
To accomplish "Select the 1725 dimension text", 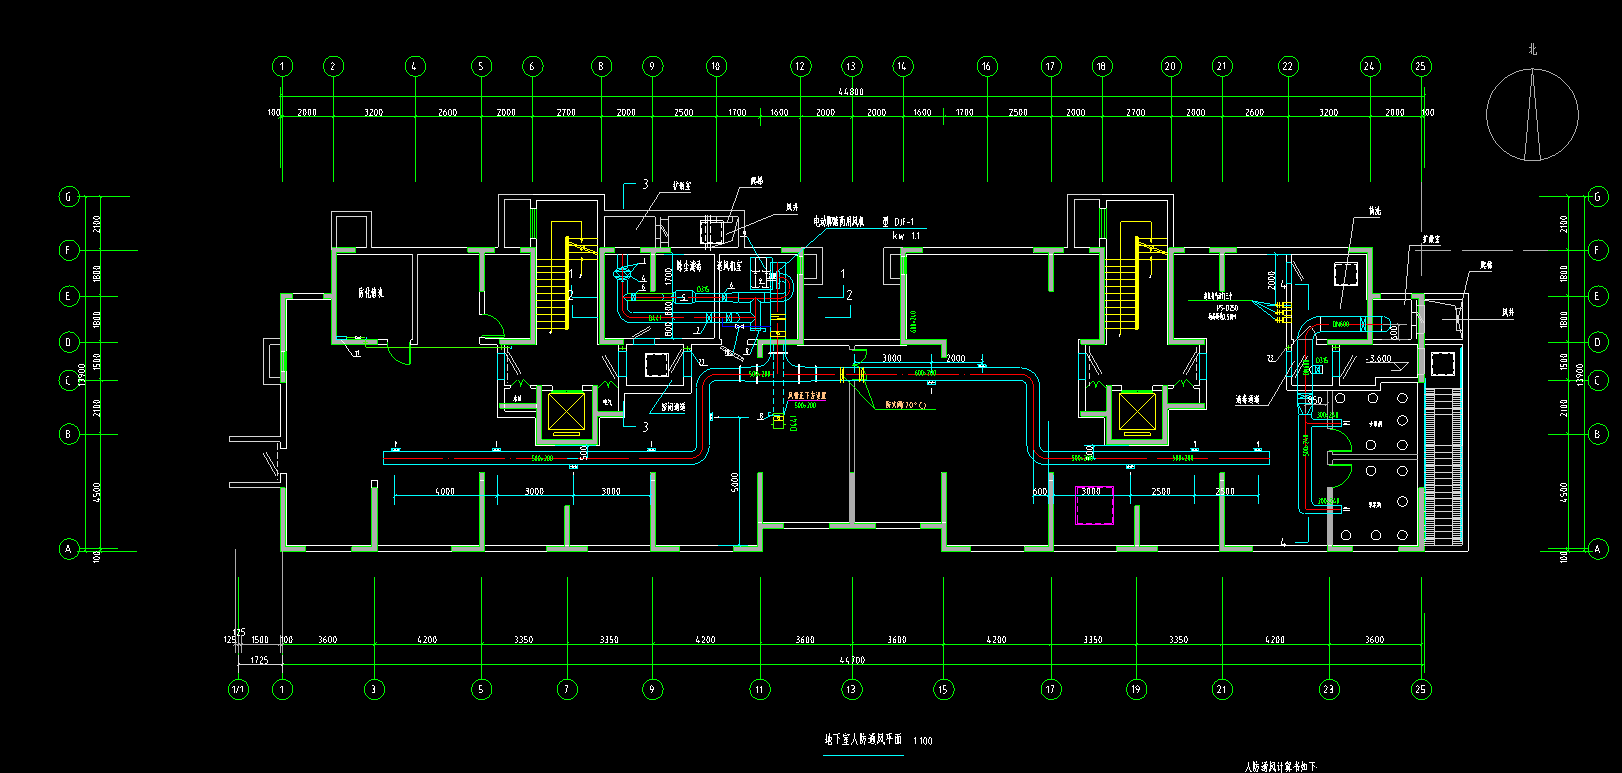I will [x=259, y=660].
